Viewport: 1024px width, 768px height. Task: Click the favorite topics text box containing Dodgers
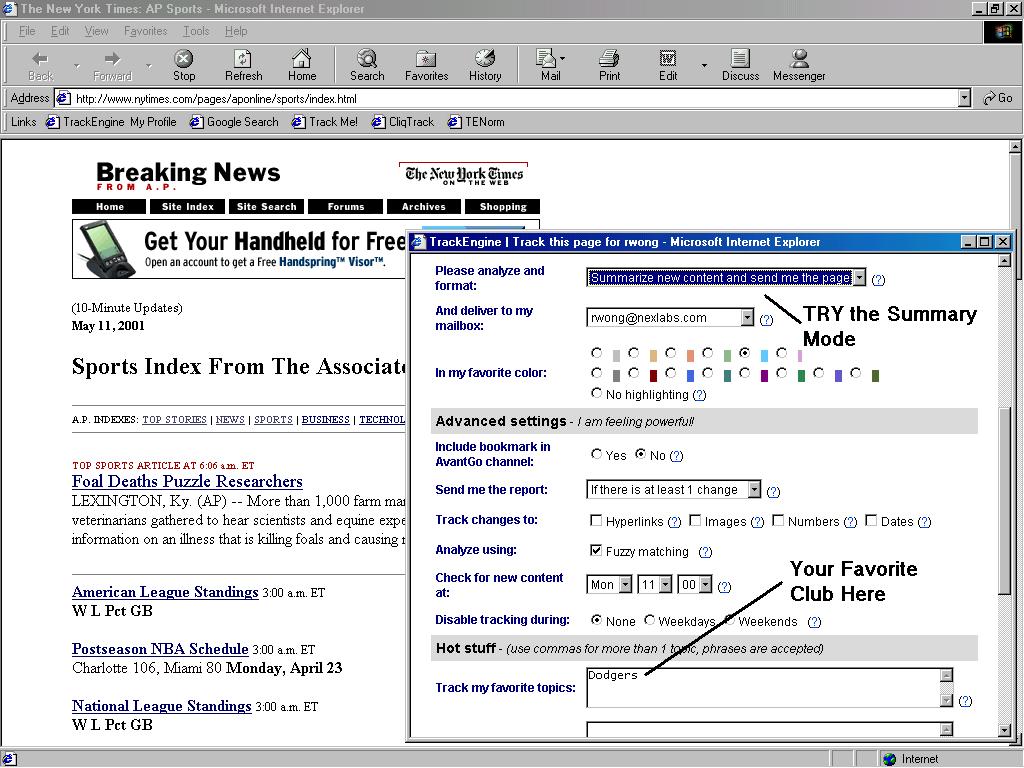(763, 687)
